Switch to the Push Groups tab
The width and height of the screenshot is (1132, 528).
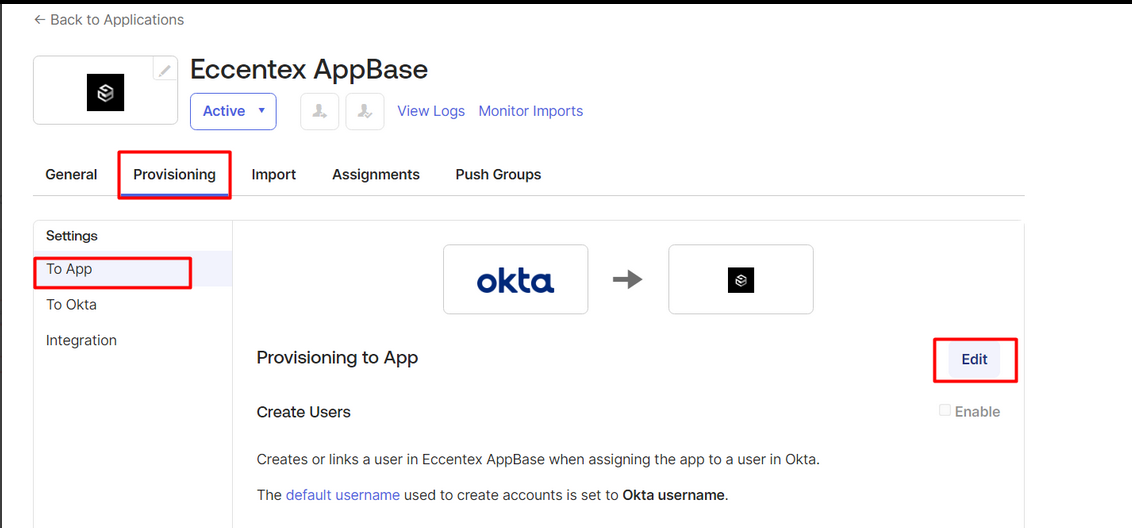tap(498, 175)
